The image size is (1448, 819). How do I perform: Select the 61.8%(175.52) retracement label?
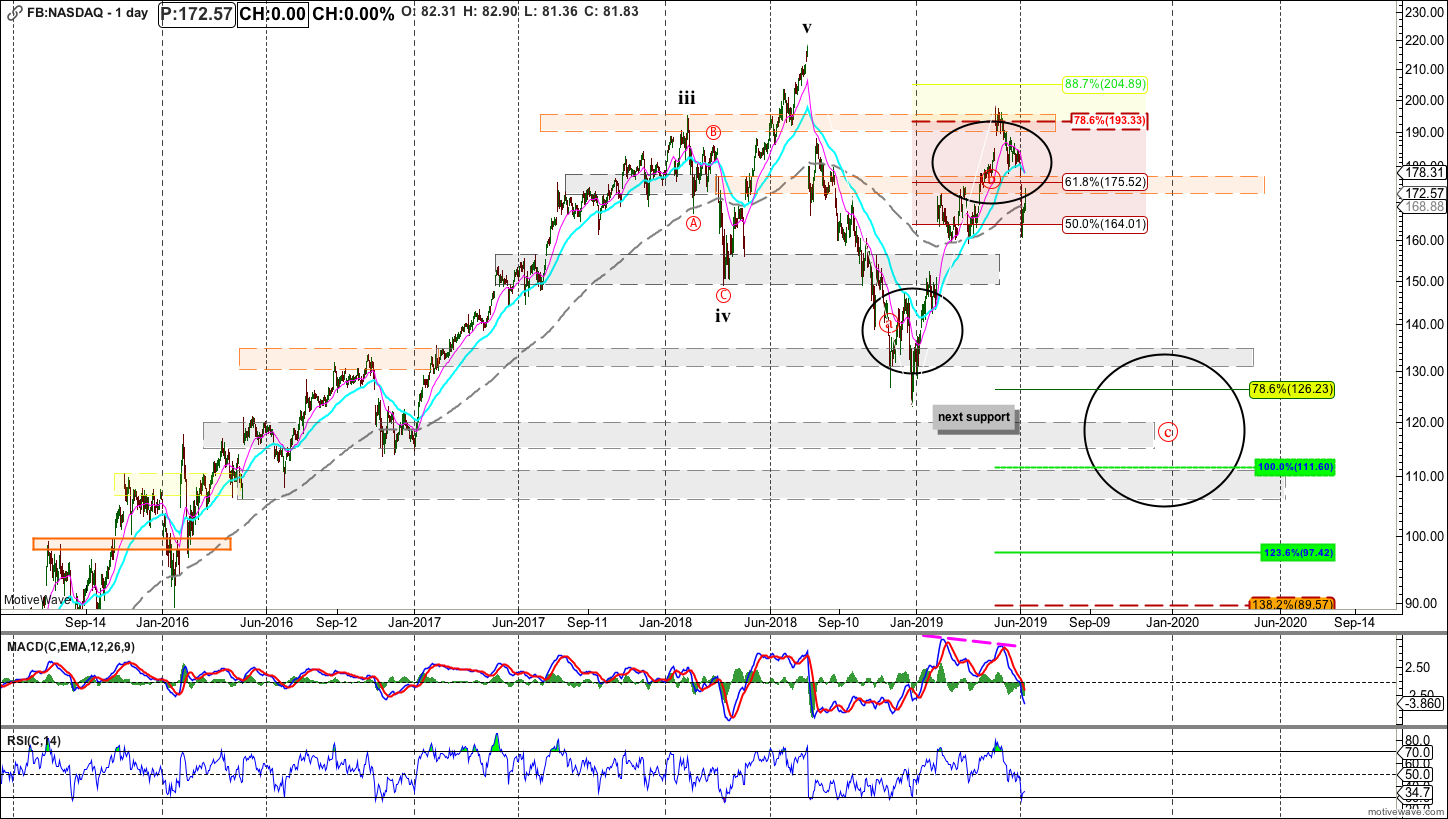(1105, 183)
